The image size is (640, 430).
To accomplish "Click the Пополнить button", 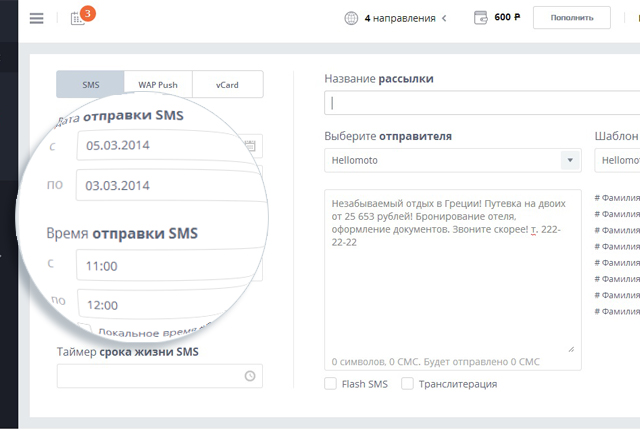I will coord(571,18).
